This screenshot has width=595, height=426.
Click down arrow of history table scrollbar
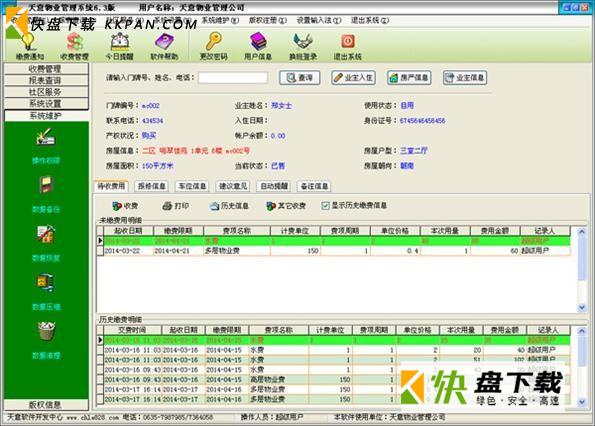(581, 402)
